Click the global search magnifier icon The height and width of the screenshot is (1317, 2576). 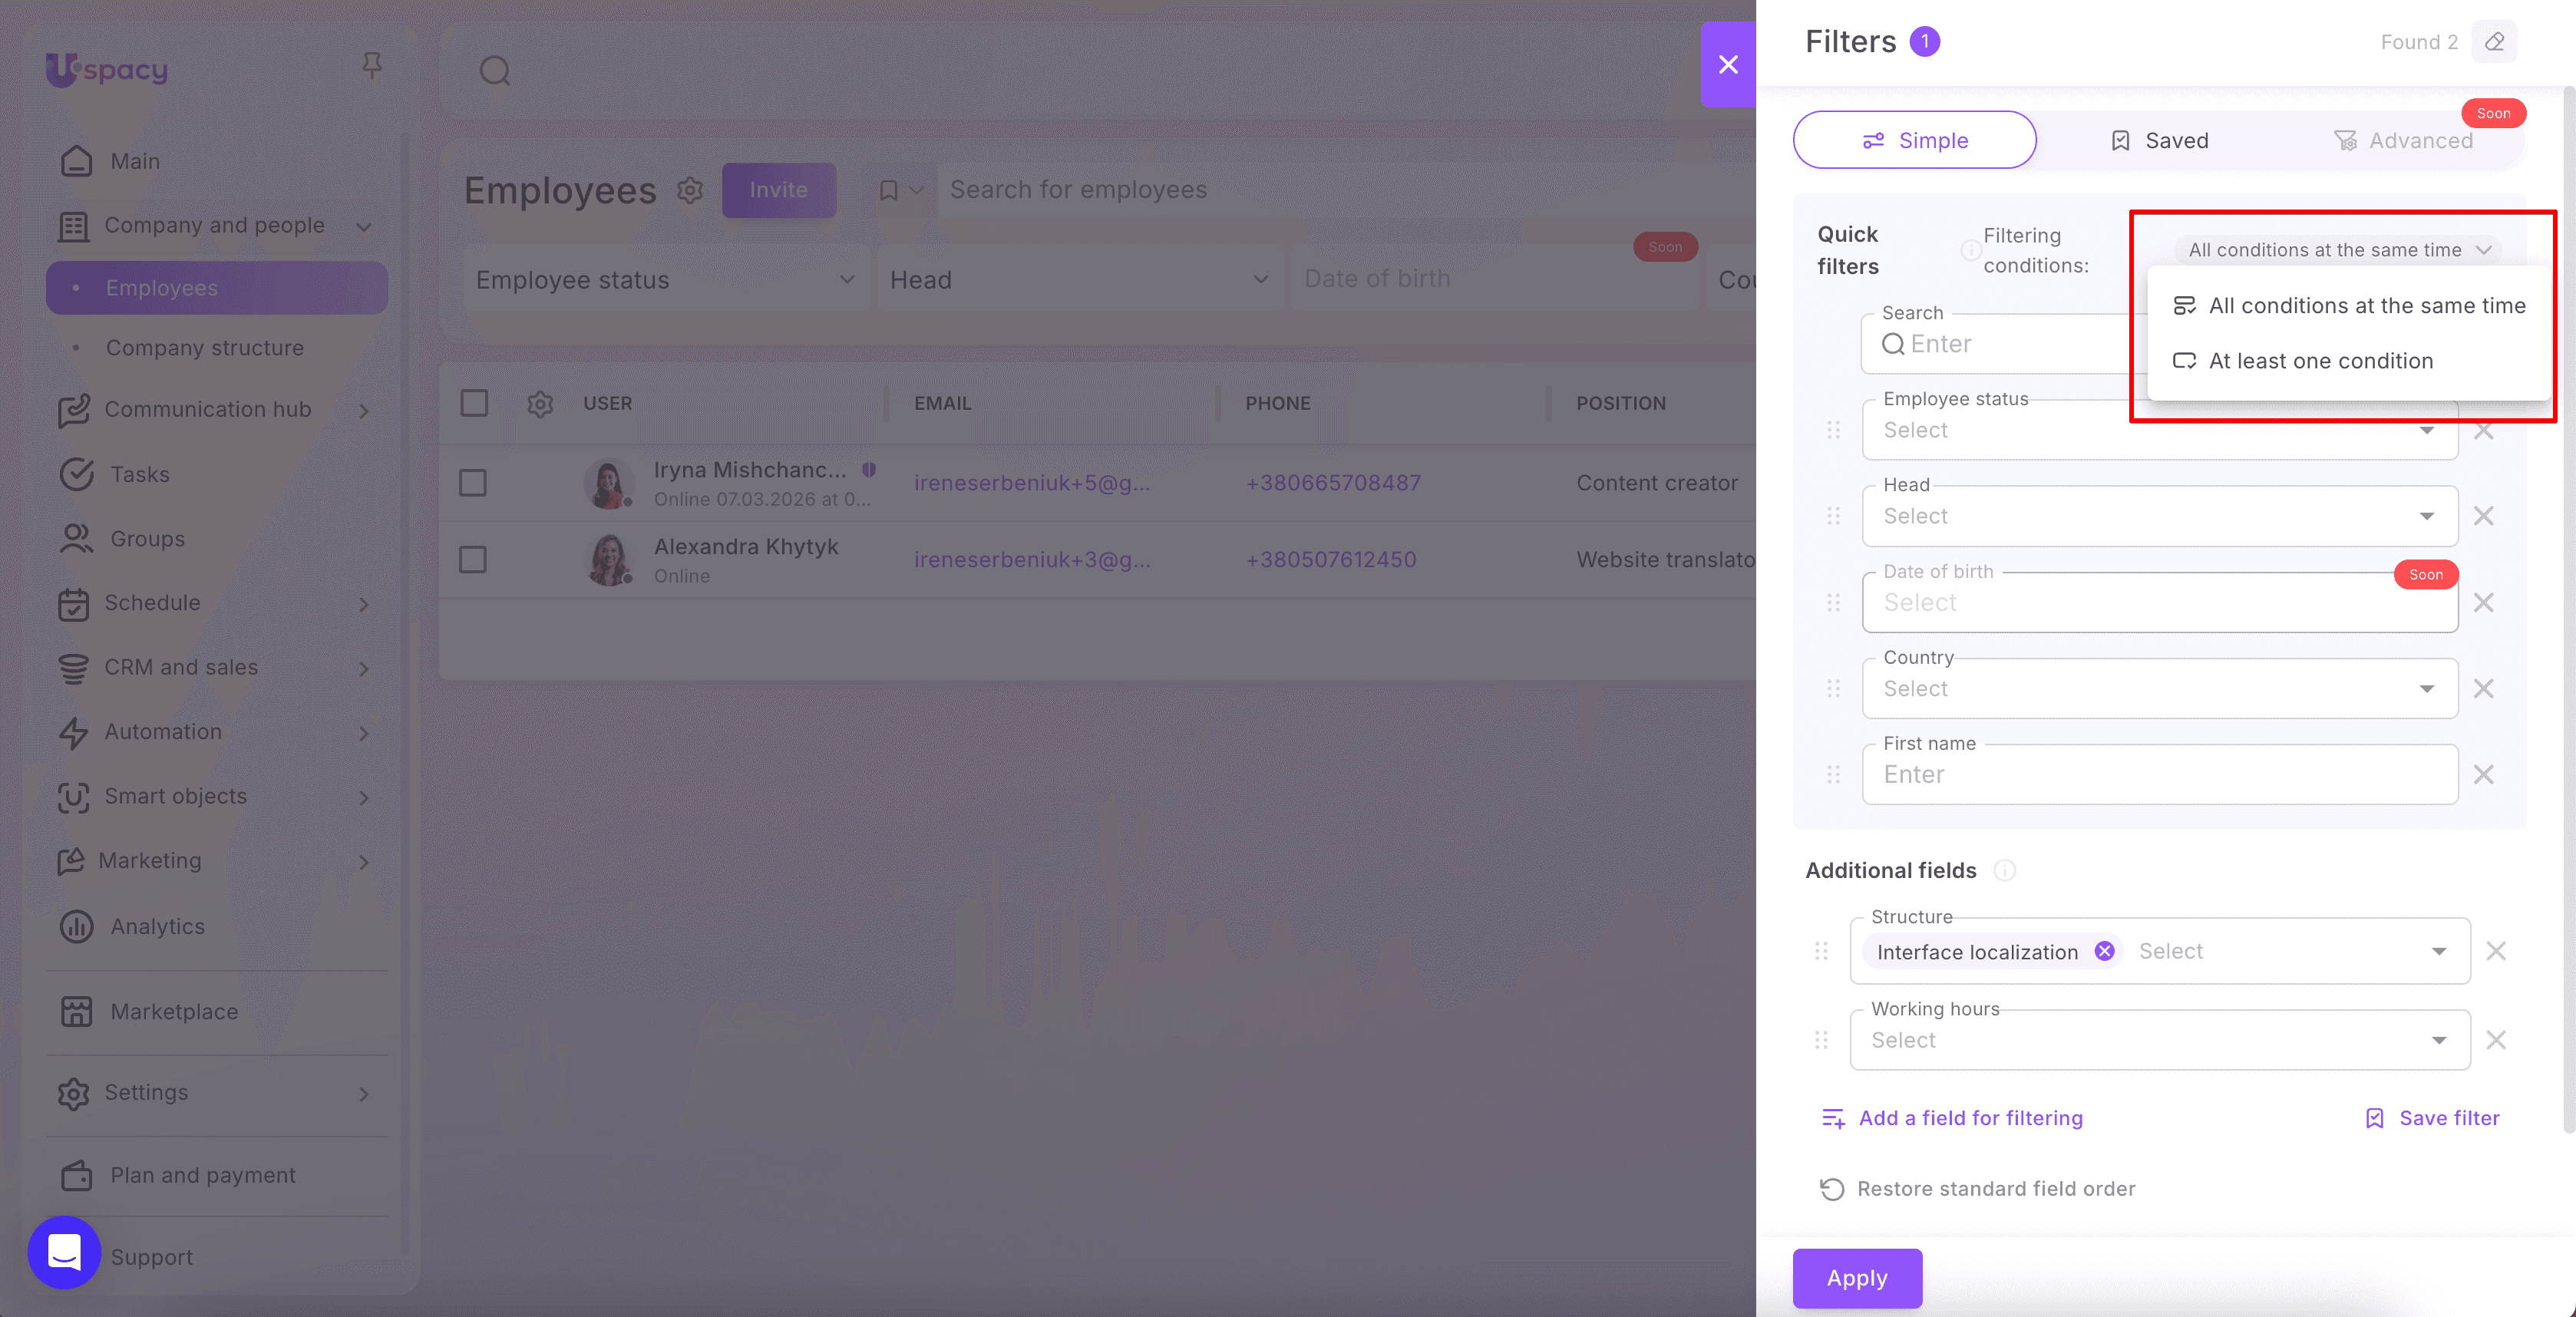coord(495,71)
